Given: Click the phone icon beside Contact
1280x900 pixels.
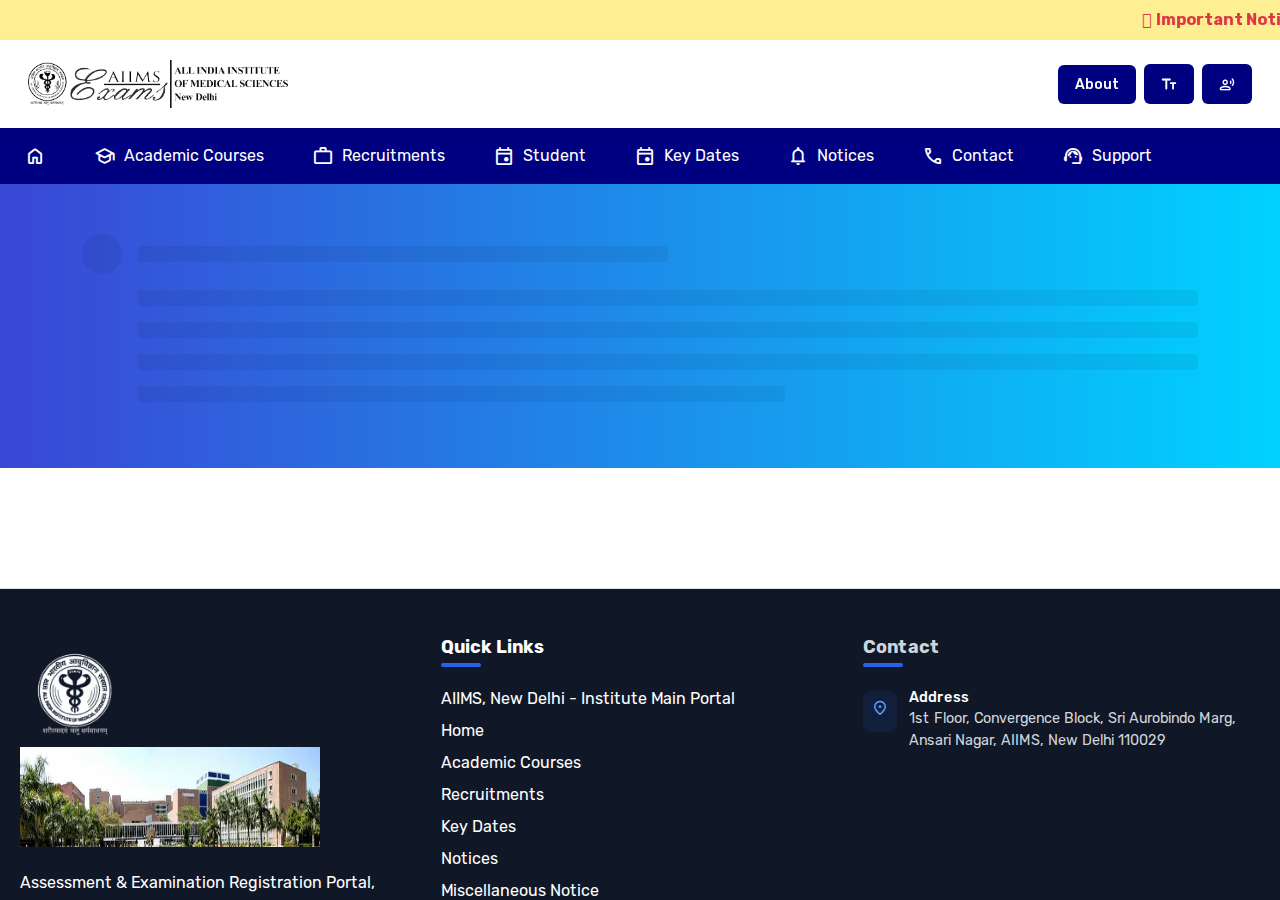Looking at the screenshot, I should point(933,156).
